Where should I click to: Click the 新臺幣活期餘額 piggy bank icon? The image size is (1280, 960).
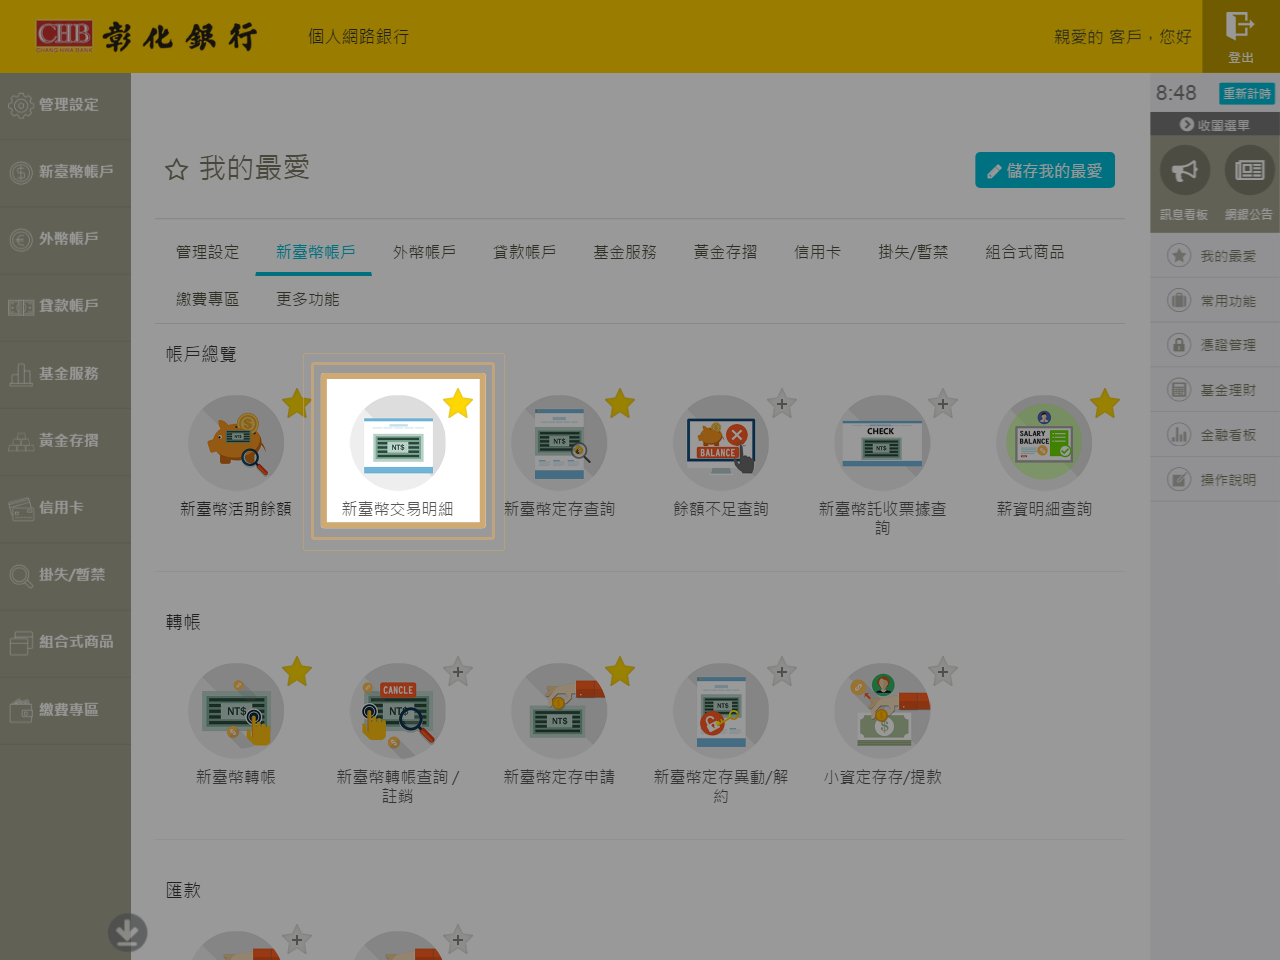click(x=236, y=443)
